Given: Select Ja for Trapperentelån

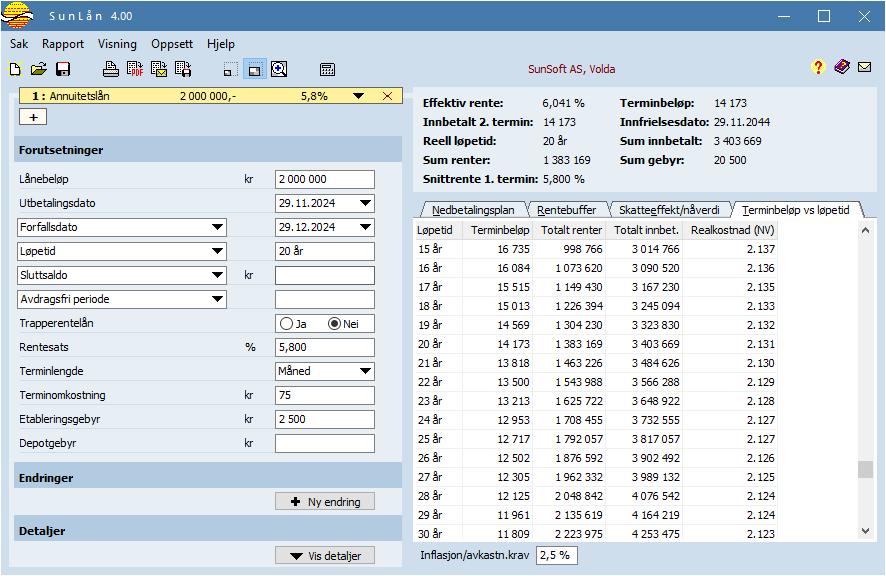Looking at the screenshot, I should (x=287, y=324).
